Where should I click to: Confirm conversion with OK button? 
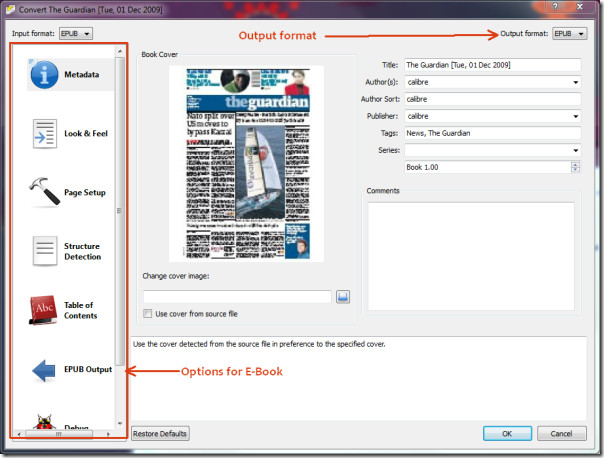point(507,433)
